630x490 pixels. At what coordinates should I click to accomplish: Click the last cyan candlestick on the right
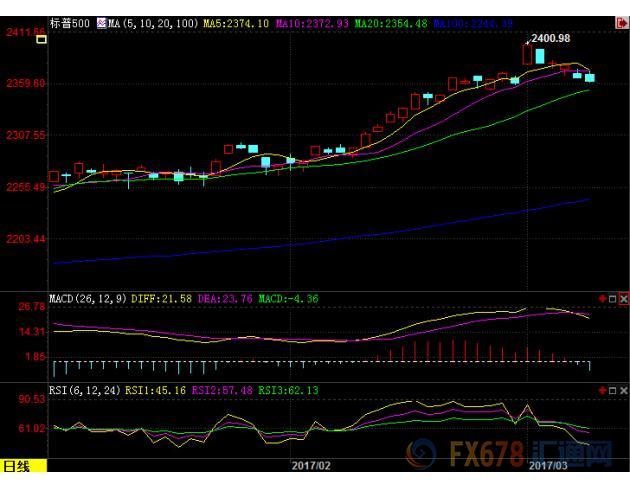[589, 78]
